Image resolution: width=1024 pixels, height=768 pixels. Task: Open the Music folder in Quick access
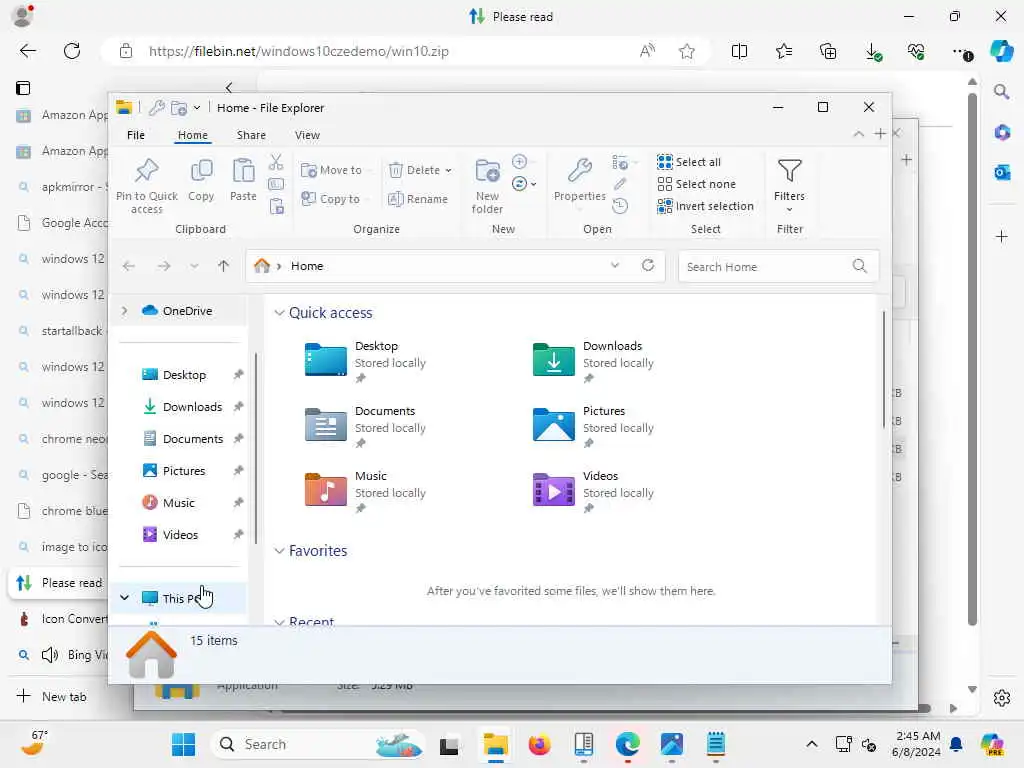point(364,491)
